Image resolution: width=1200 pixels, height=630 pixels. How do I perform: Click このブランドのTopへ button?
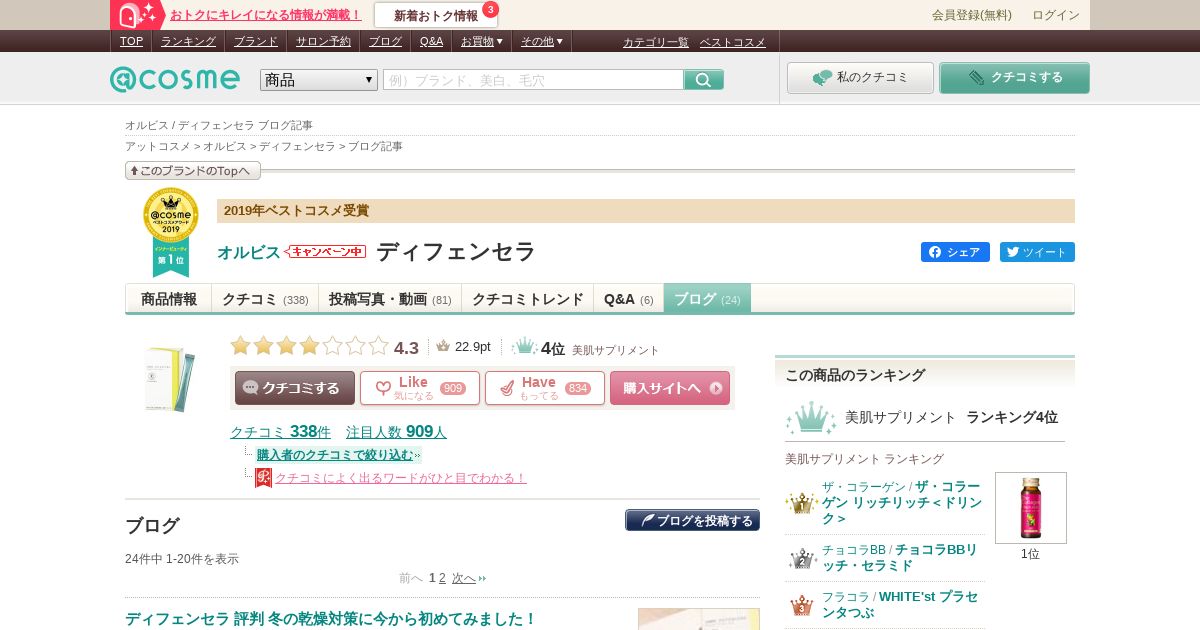[193, 171]
